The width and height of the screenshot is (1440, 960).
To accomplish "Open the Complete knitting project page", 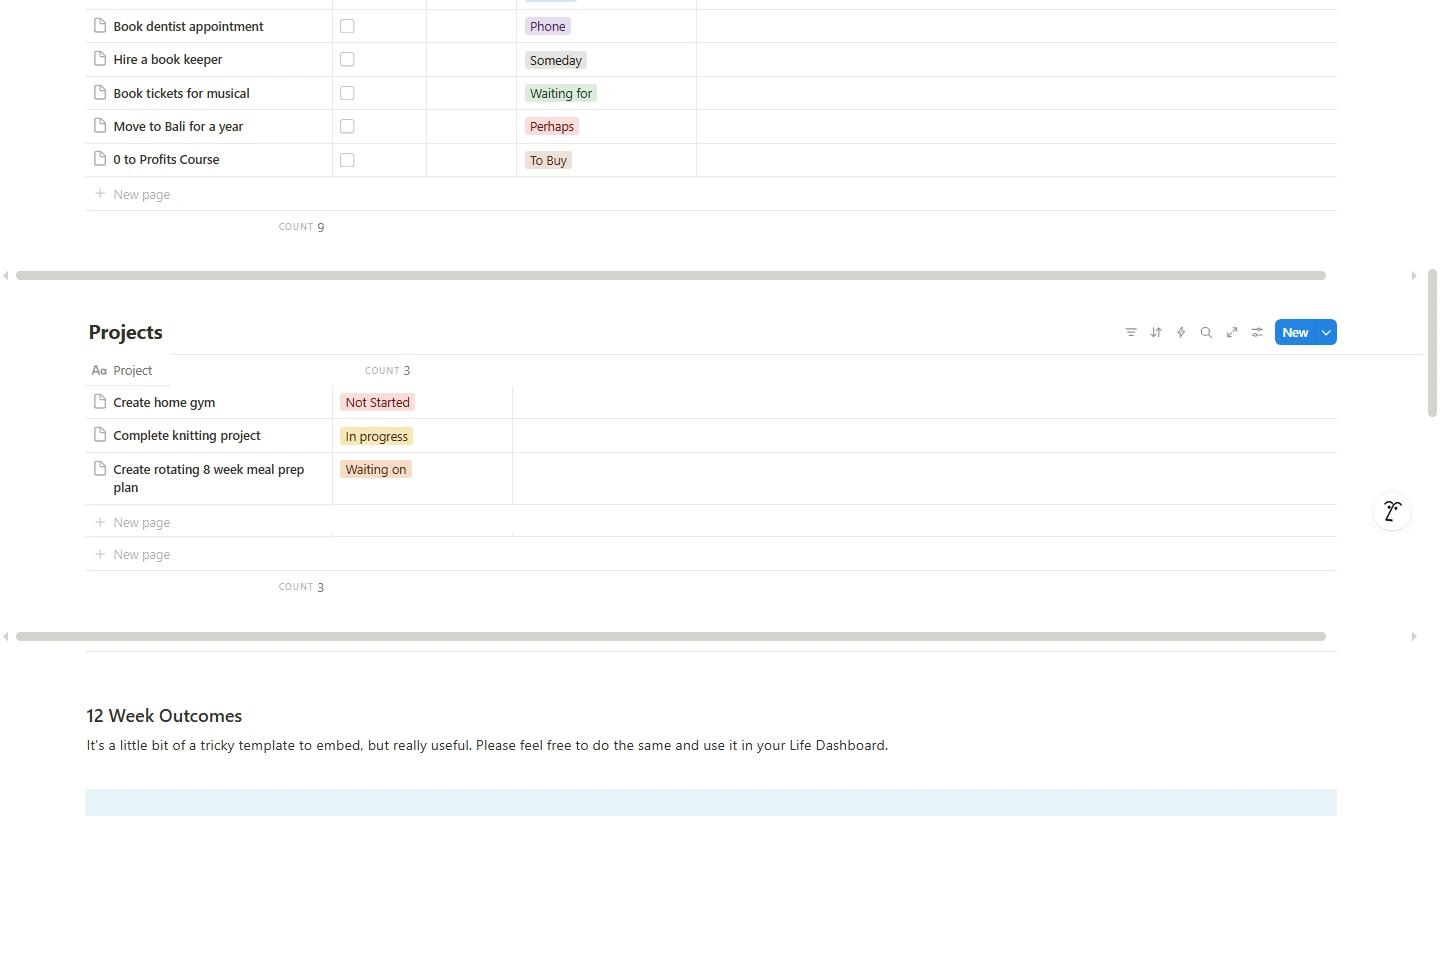I will [x=187, y=436].
